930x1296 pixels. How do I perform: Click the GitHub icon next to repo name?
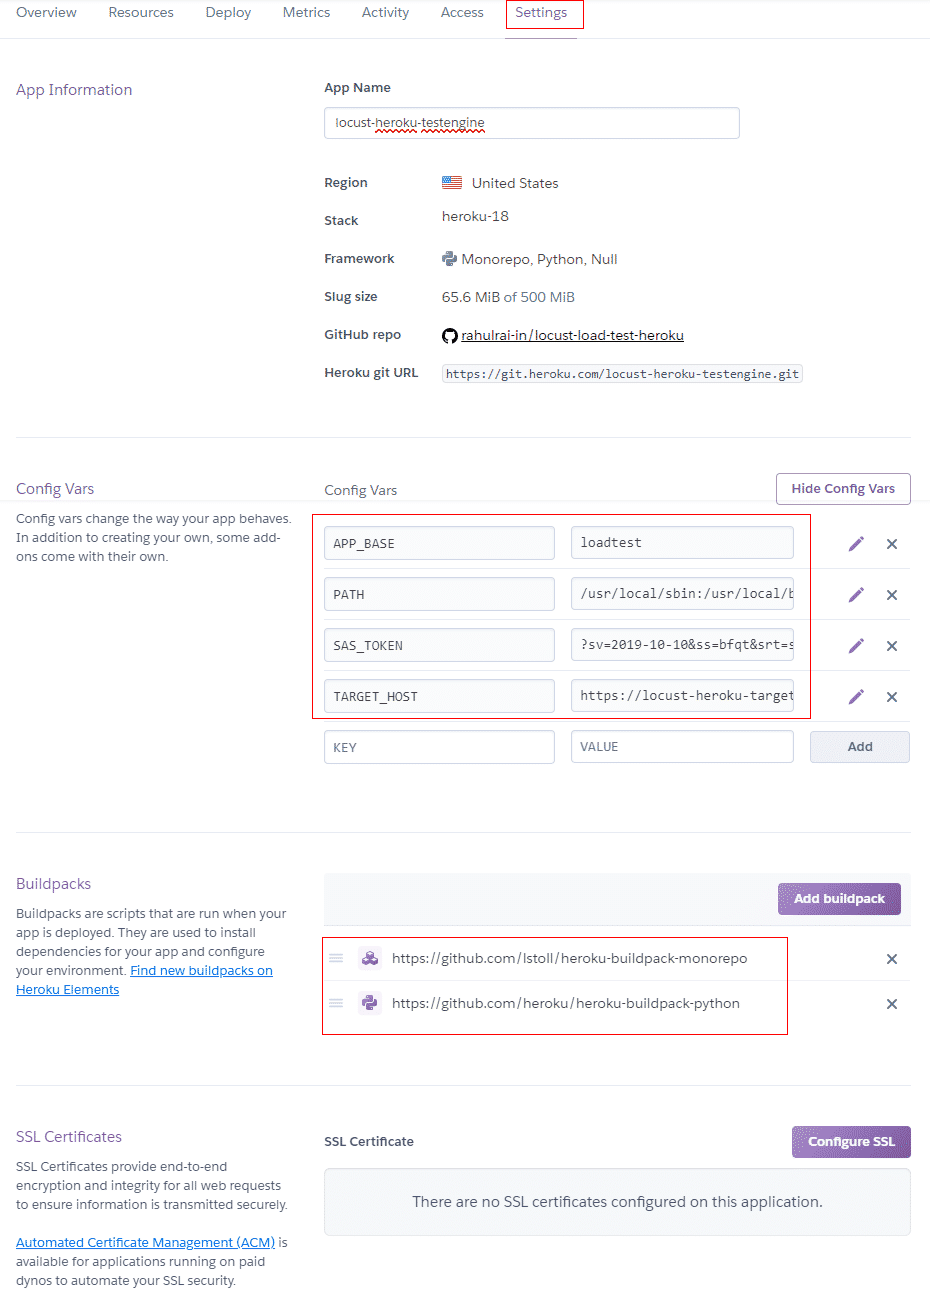tap(450, 336)
